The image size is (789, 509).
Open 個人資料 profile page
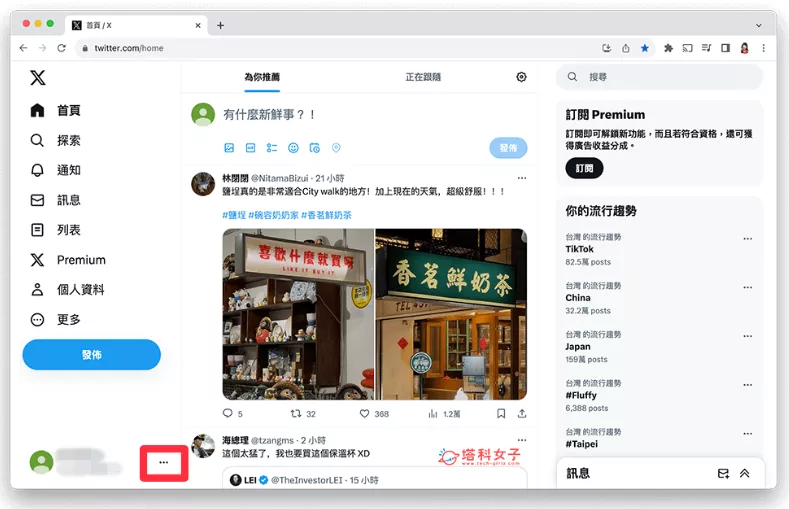pos(67,290)
